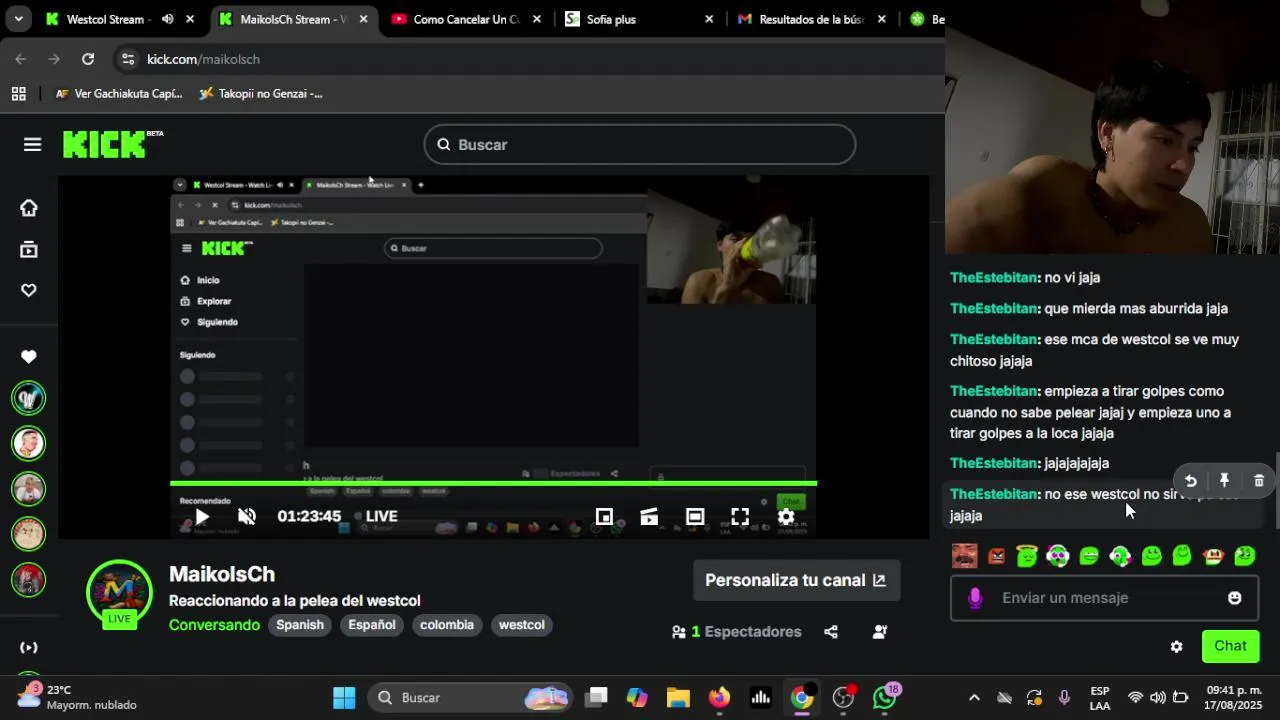This screenshot has width=1280, height=720.
Task: Click the MaikolsCh channel avatar
Action: point(119,592)
